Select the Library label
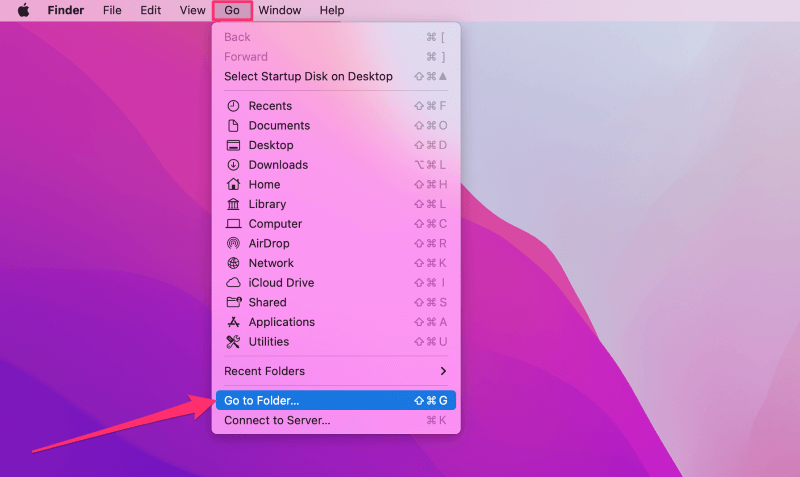The height and width of the screenshot is (477, 800). (267, 204)
